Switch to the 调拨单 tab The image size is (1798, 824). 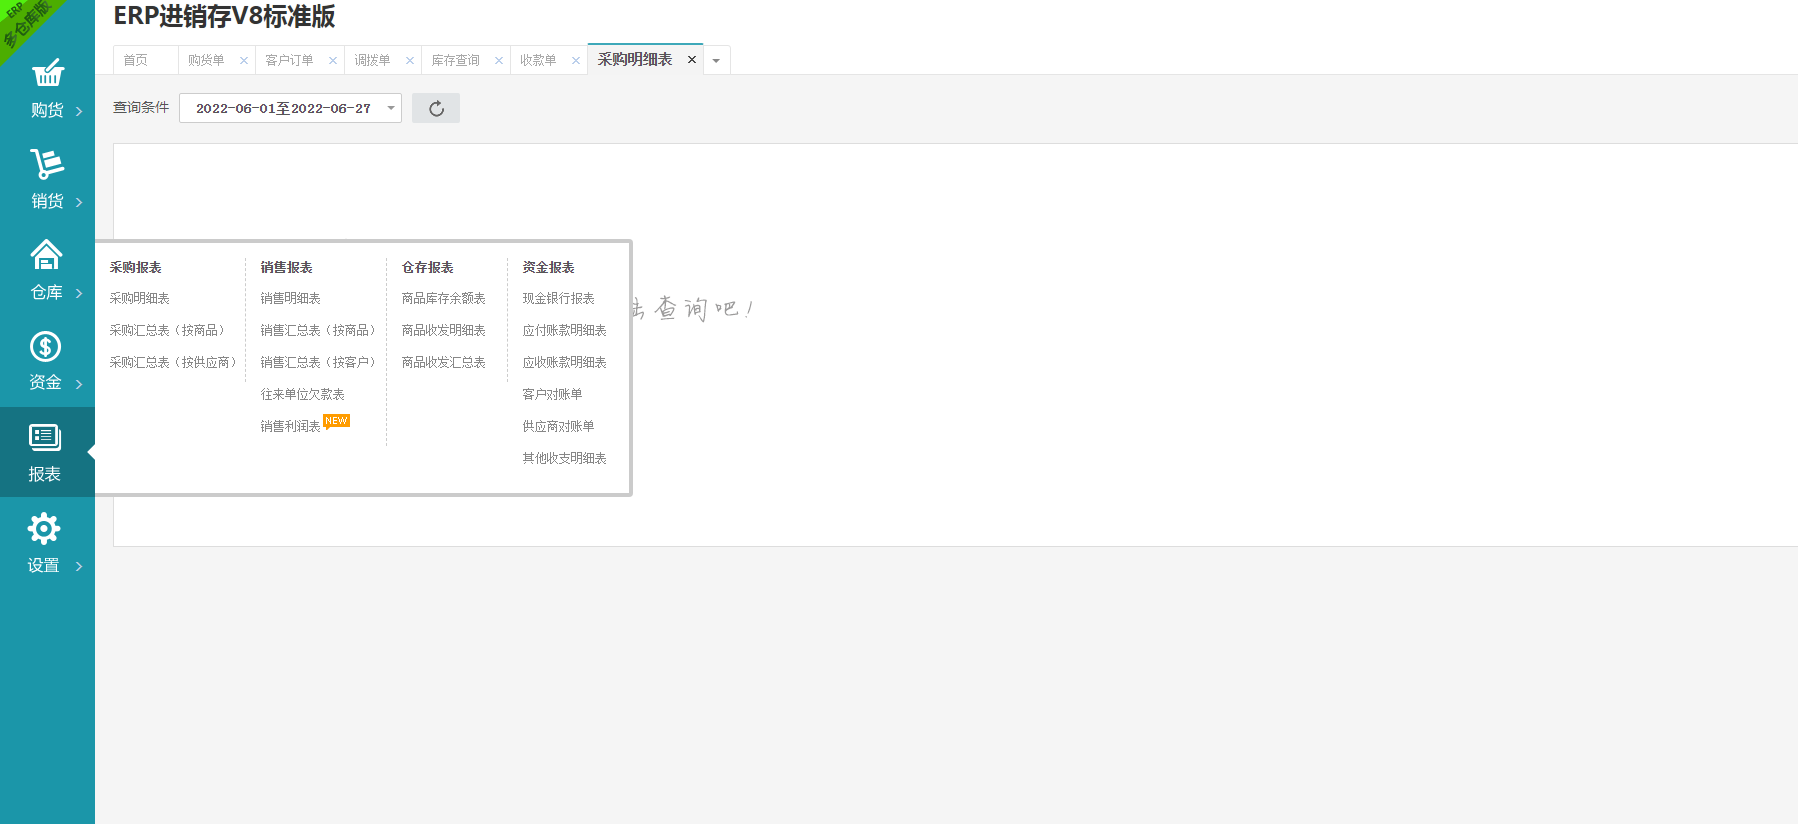click(372, 61)
